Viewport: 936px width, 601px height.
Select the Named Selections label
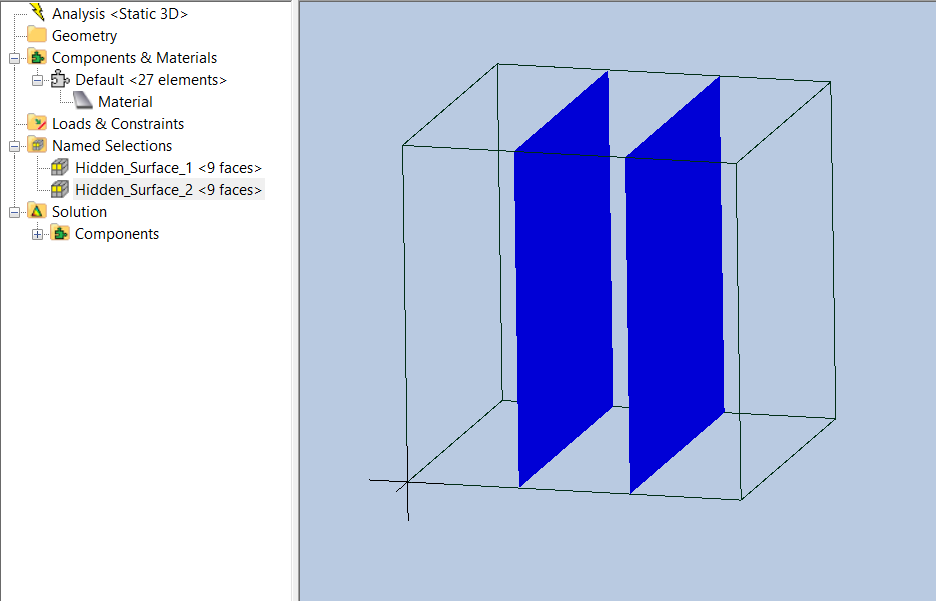(112, 146)
